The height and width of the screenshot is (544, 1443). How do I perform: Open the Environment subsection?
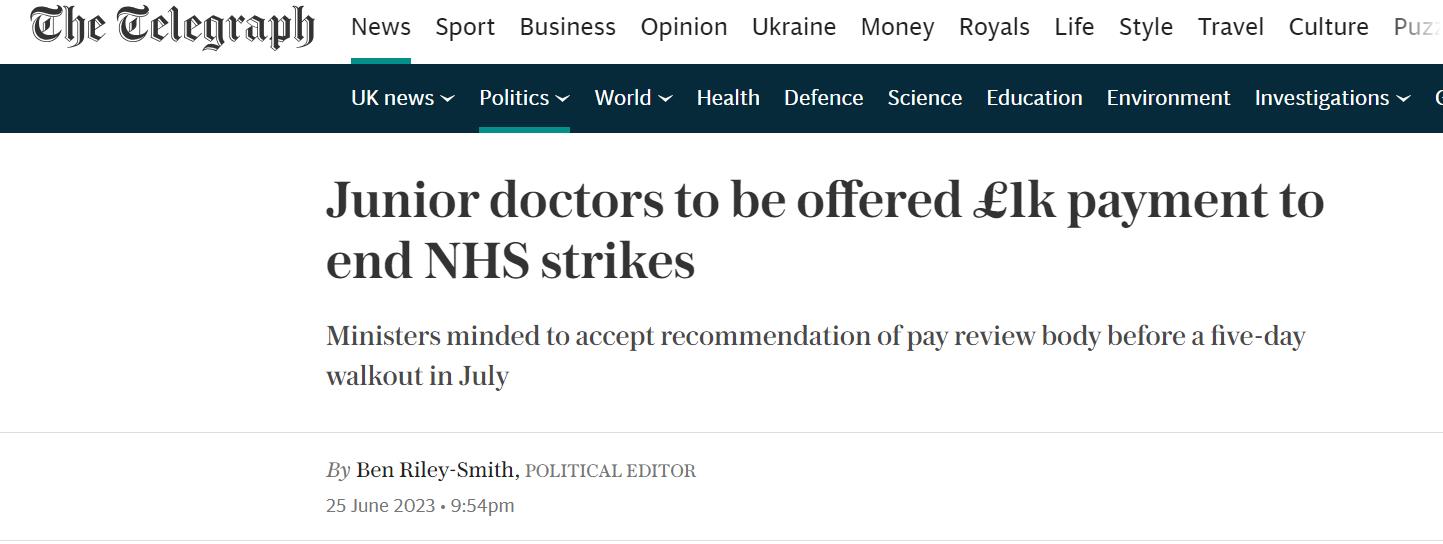click(x=1168, y=98)
